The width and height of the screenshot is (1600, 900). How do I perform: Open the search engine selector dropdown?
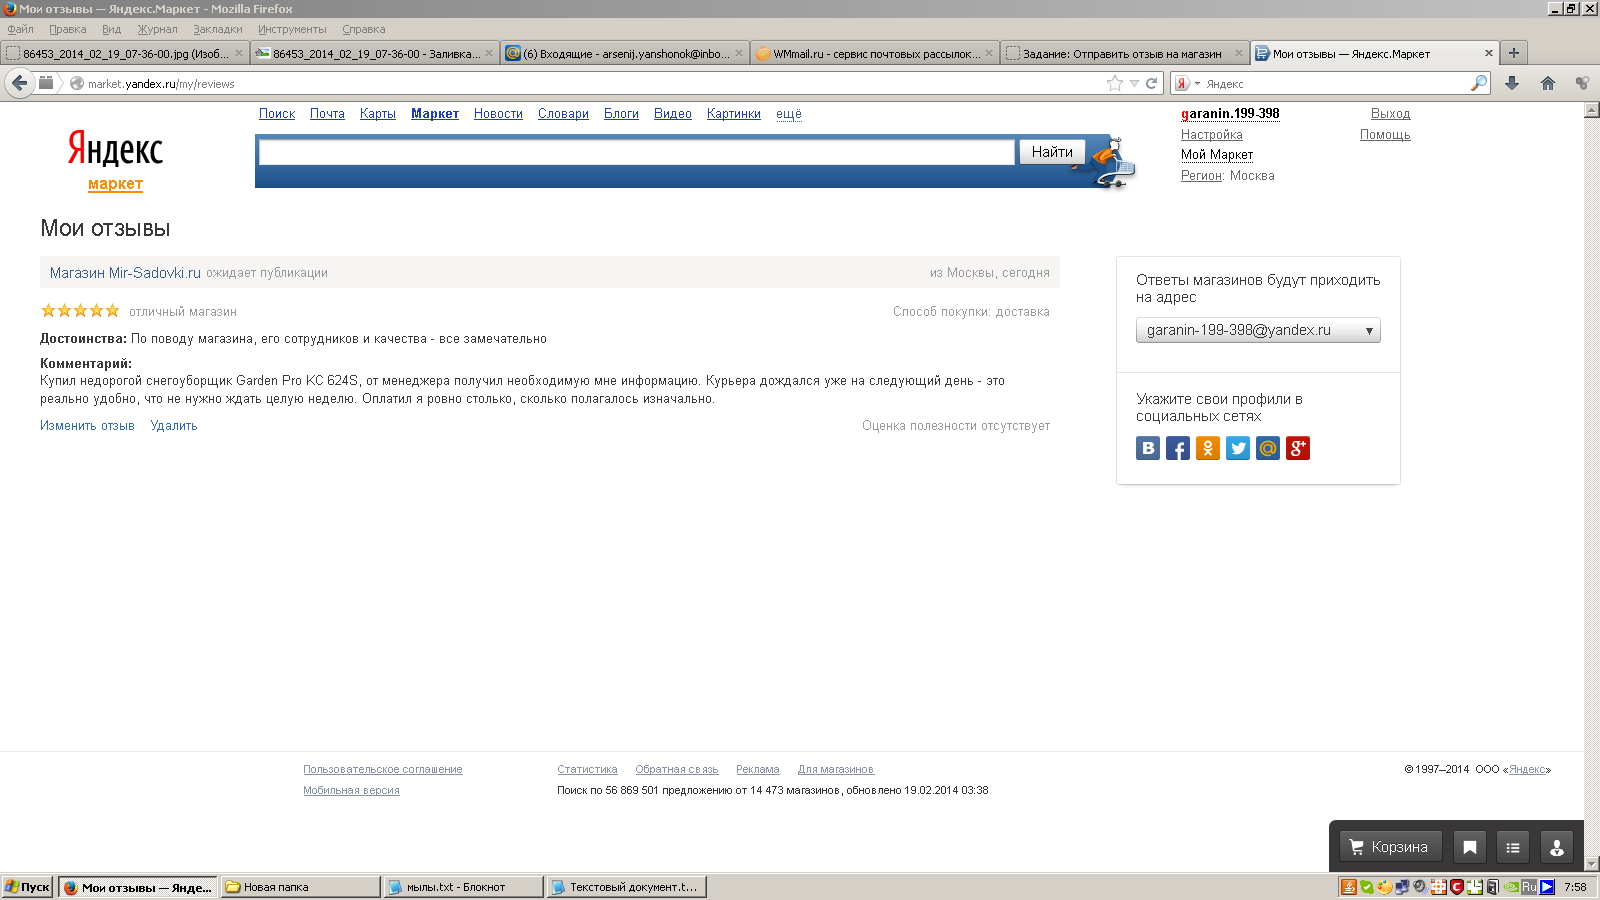pyautogui.click(x=1187, y=83)
